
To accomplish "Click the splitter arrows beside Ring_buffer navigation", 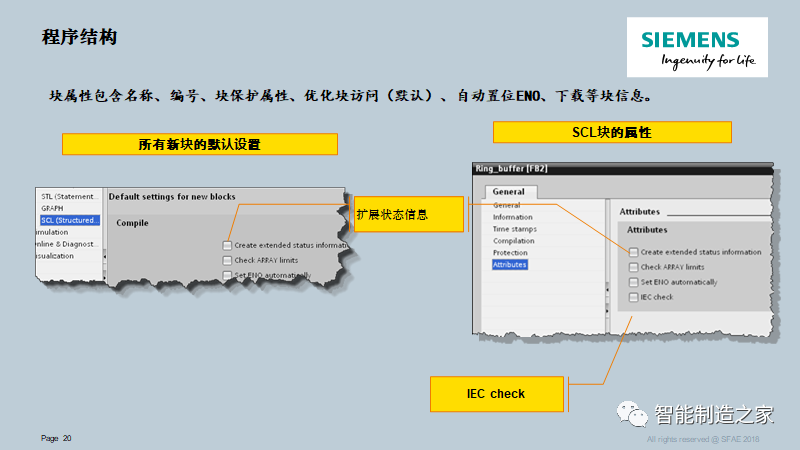I will coord(607,300).
